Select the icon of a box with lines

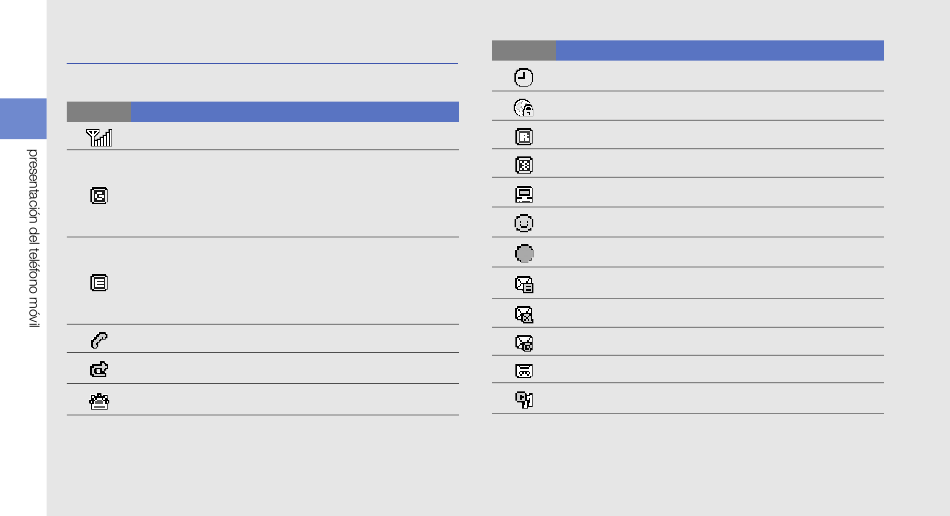click(99, 283)
